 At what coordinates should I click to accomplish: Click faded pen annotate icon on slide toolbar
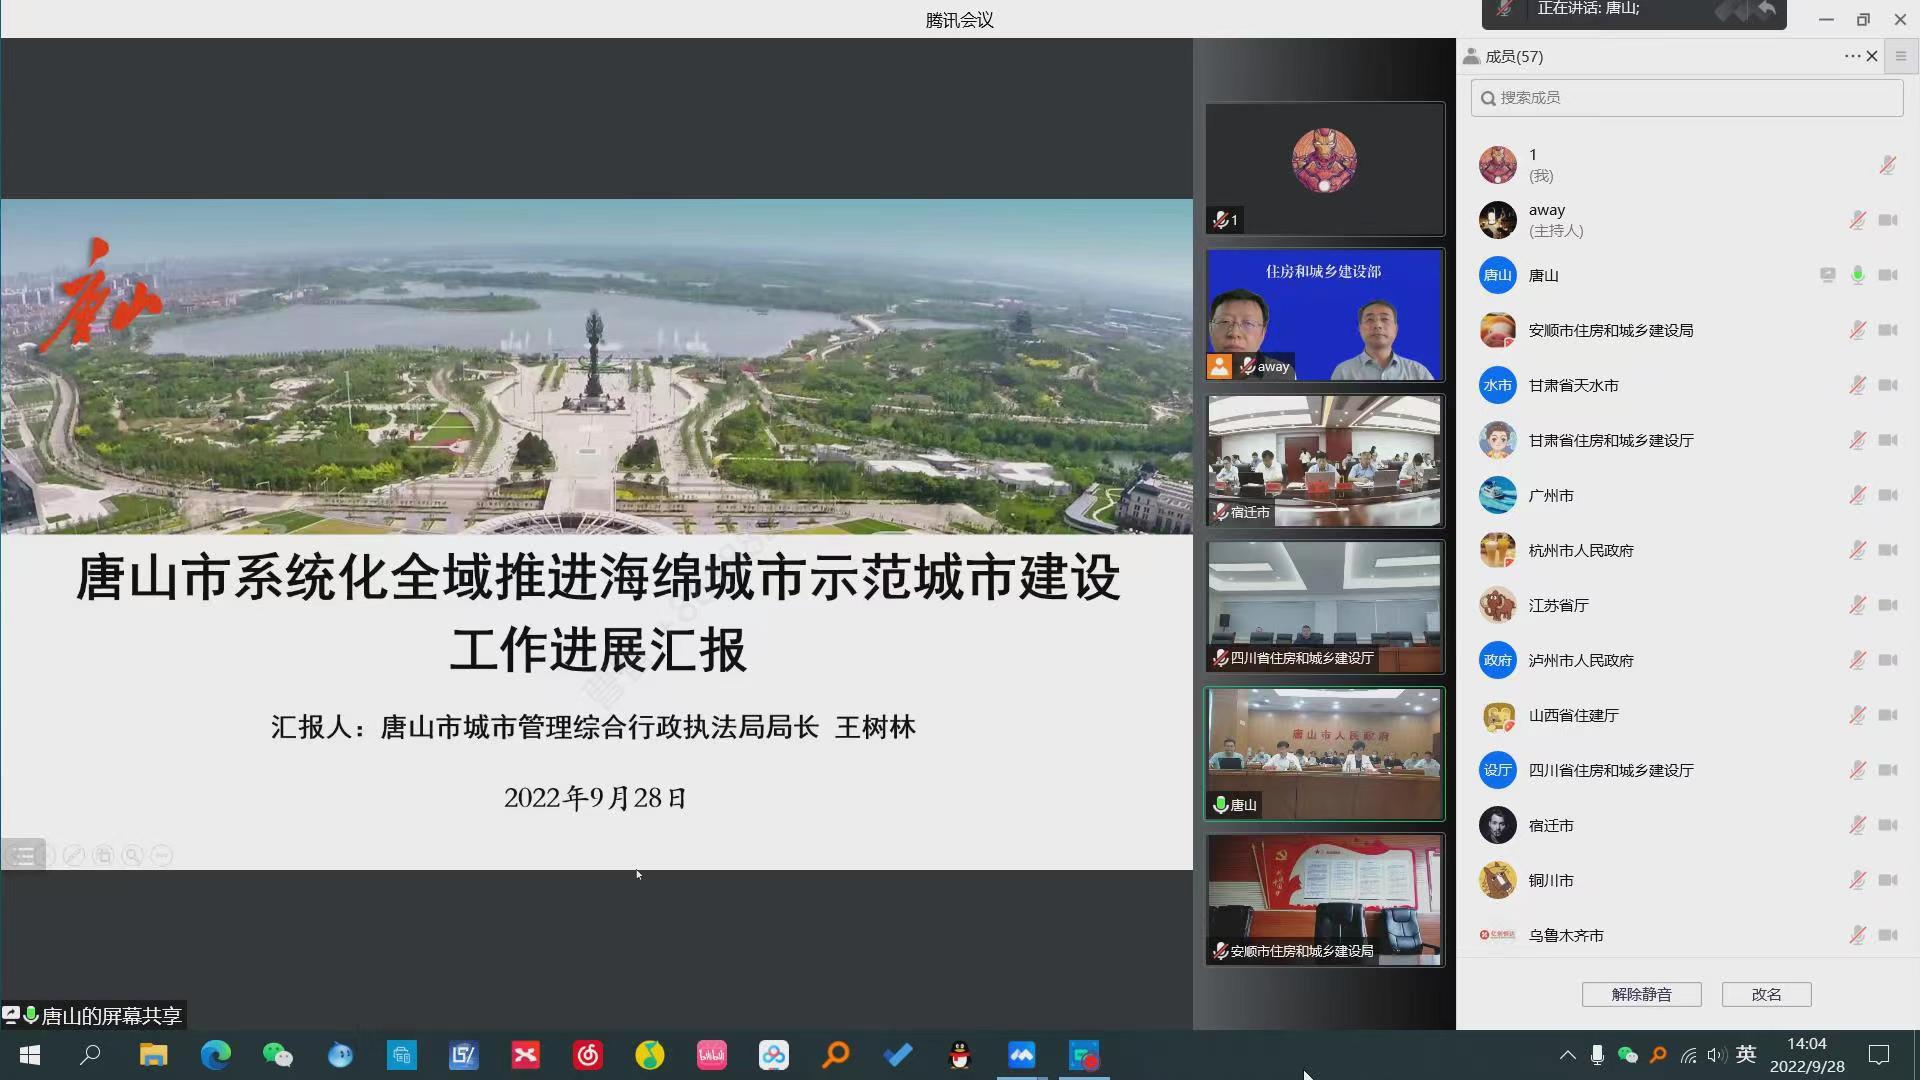point(74,855)
